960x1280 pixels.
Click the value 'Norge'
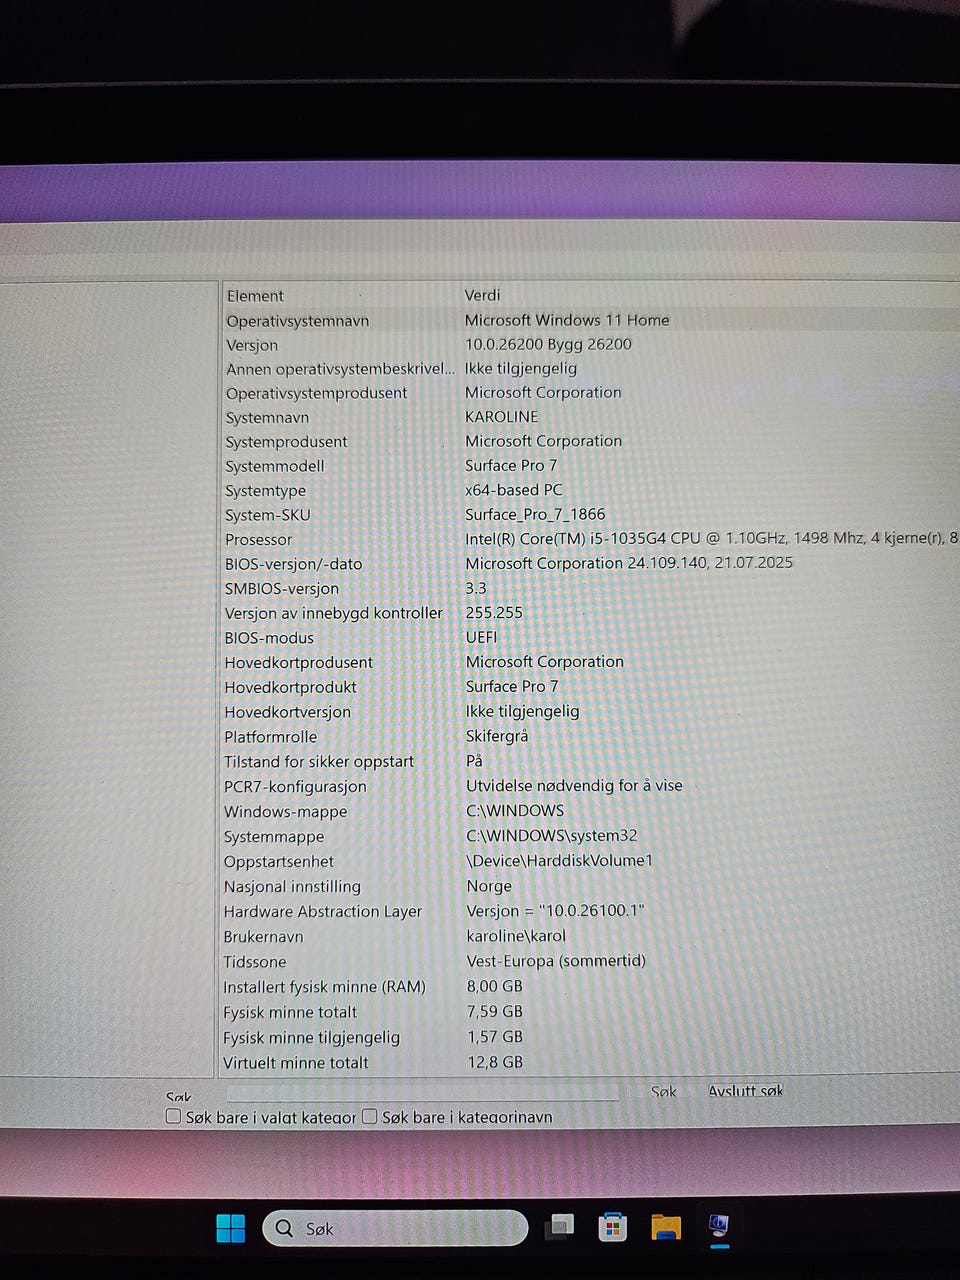[x=489, y=886]
